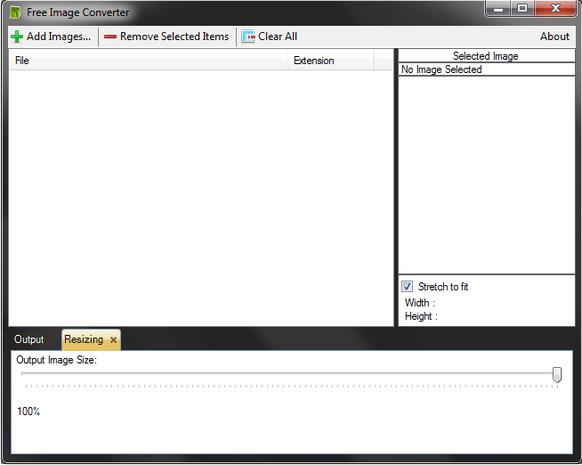The width and height of the screenshot is (582, 465).
Task: Click the empty file list area
Action: (x=200, y=198)
